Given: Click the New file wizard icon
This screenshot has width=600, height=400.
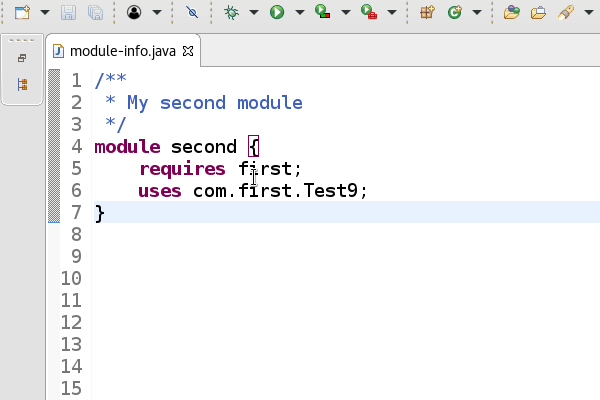Looking at the screenshot, I should point(22,12).
